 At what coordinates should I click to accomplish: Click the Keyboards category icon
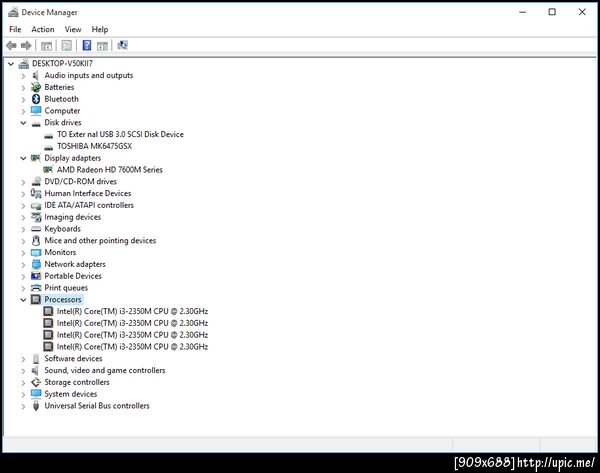coord(36,229)
